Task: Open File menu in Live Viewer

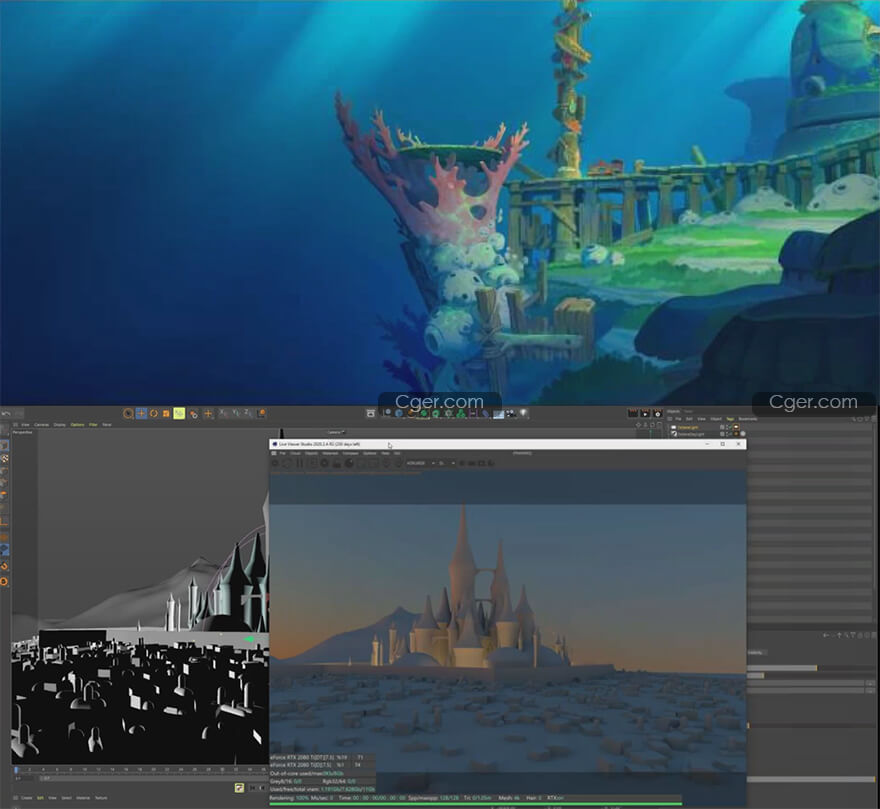Action: point(283,453)
